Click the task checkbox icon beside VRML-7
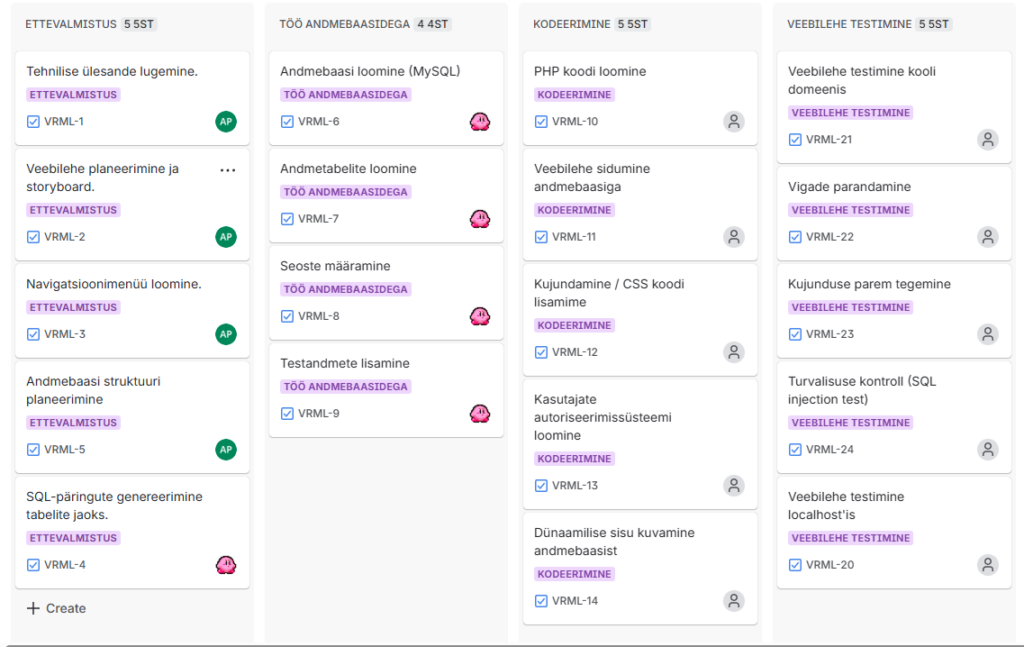The width and height of the screenshot is (1024, 647). pyautogui.click(x=287, y=219)
